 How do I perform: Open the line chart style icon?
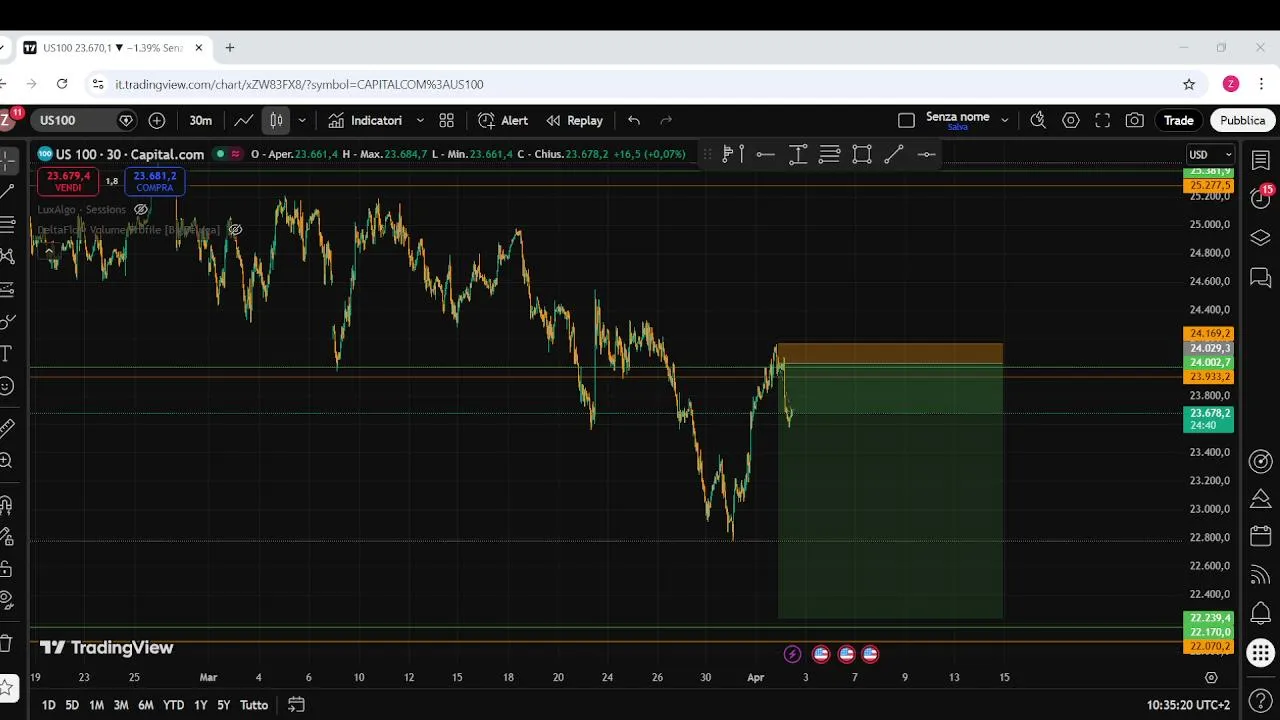click(244, 120)
